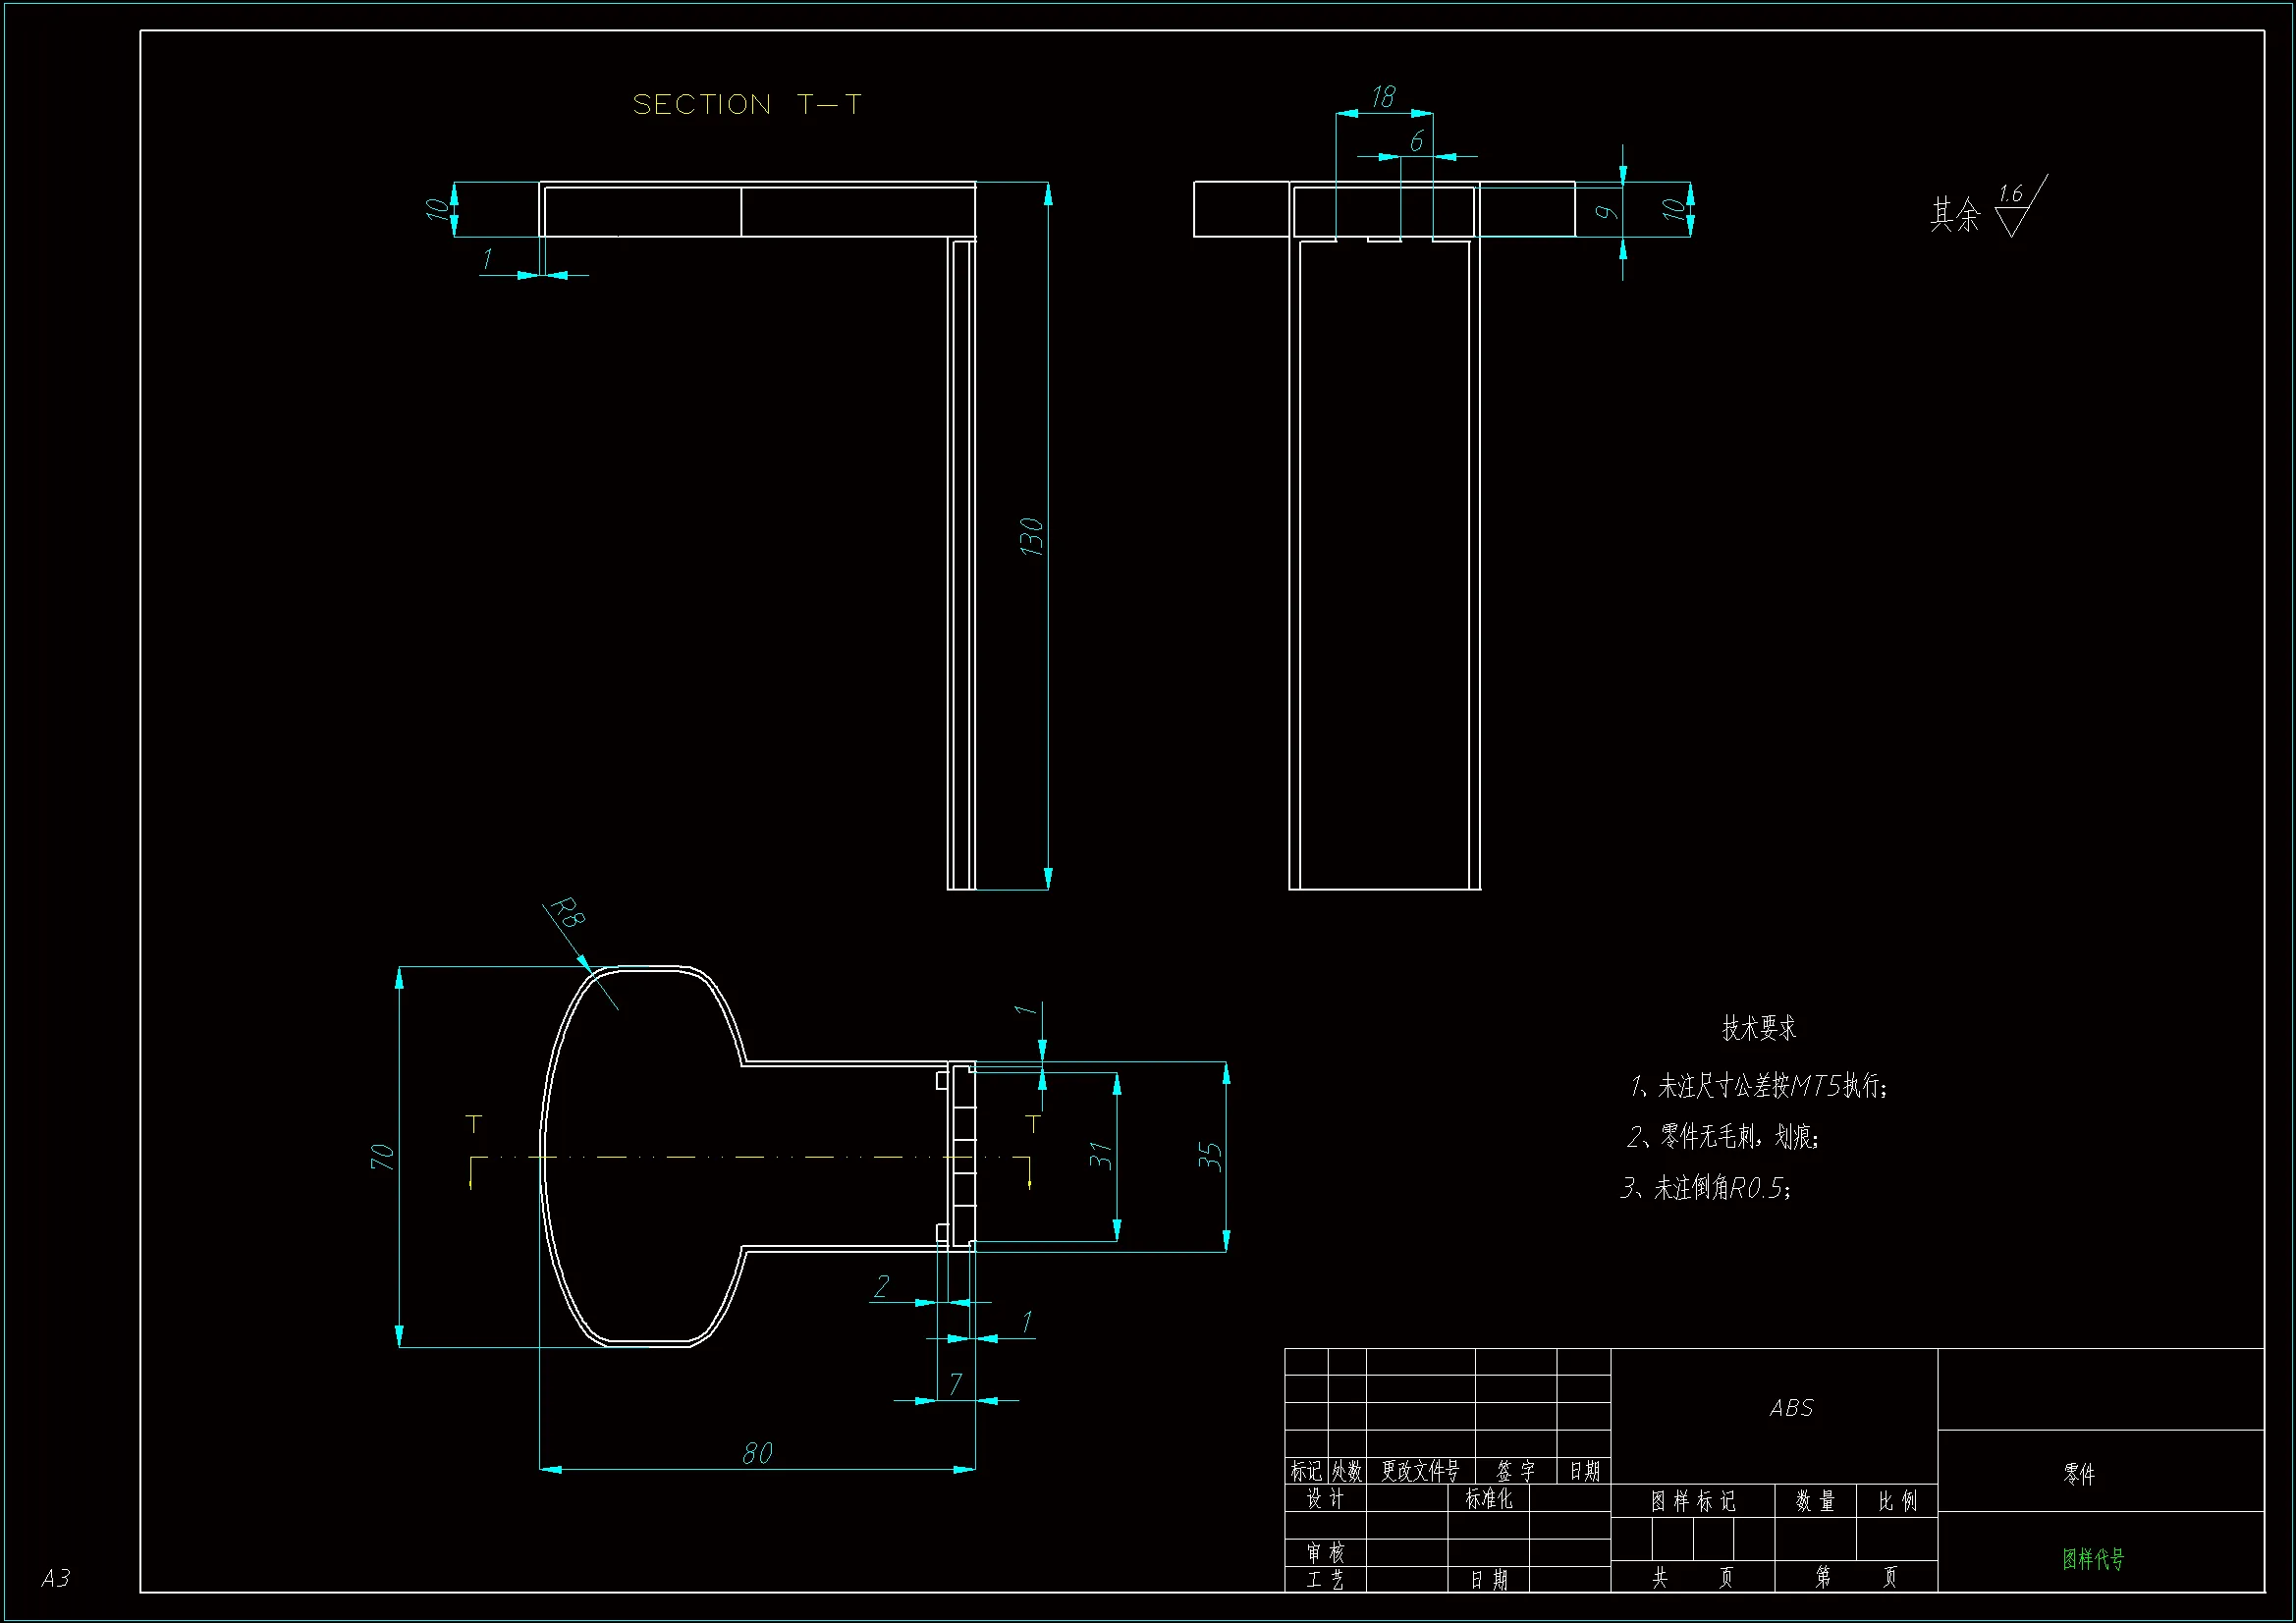This screenshot has height=1623, width=2296.
Task: Click the 31 dimension value
Action: click(1100, 1156)
